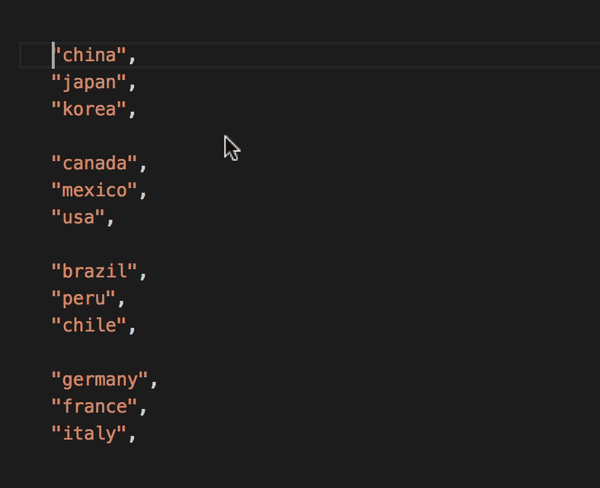Click the blank line between usa and brazil
Image resolution: width=600 pixels, height=488 pixels.
[x=150, y=244]
